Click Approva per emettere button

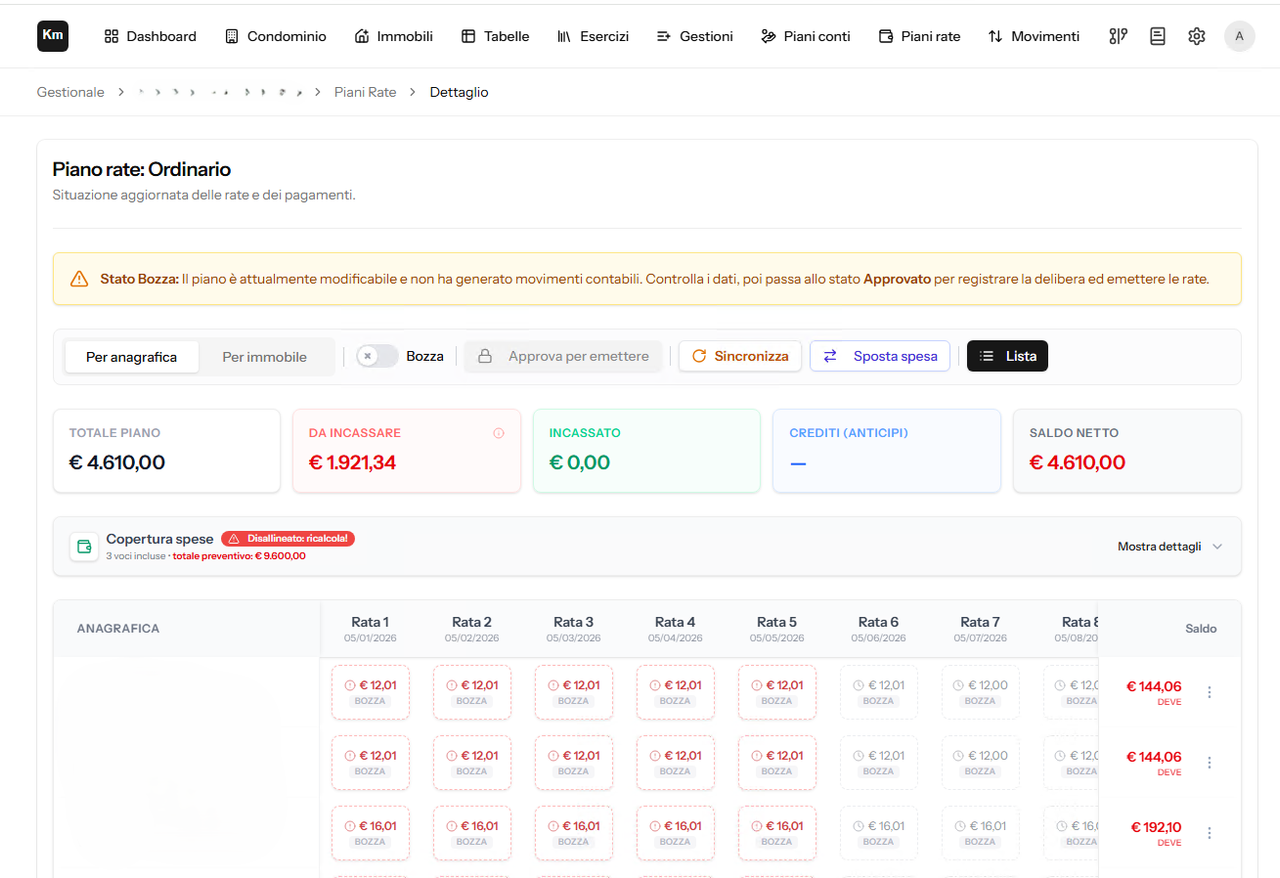pos(563,356)
